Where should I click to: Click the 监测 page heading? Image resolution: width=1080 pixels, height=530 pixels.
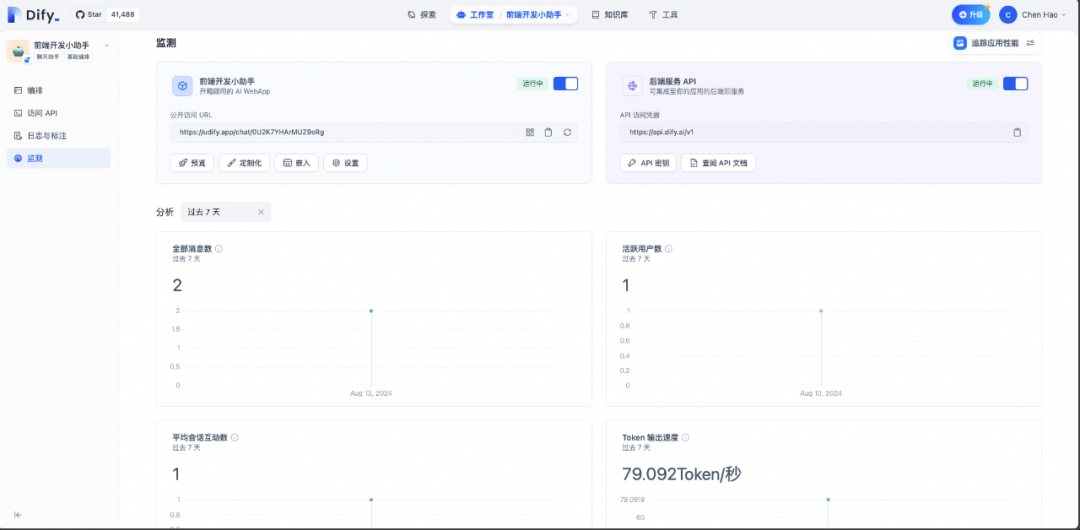pyautogui.click(x=166, y=43)
